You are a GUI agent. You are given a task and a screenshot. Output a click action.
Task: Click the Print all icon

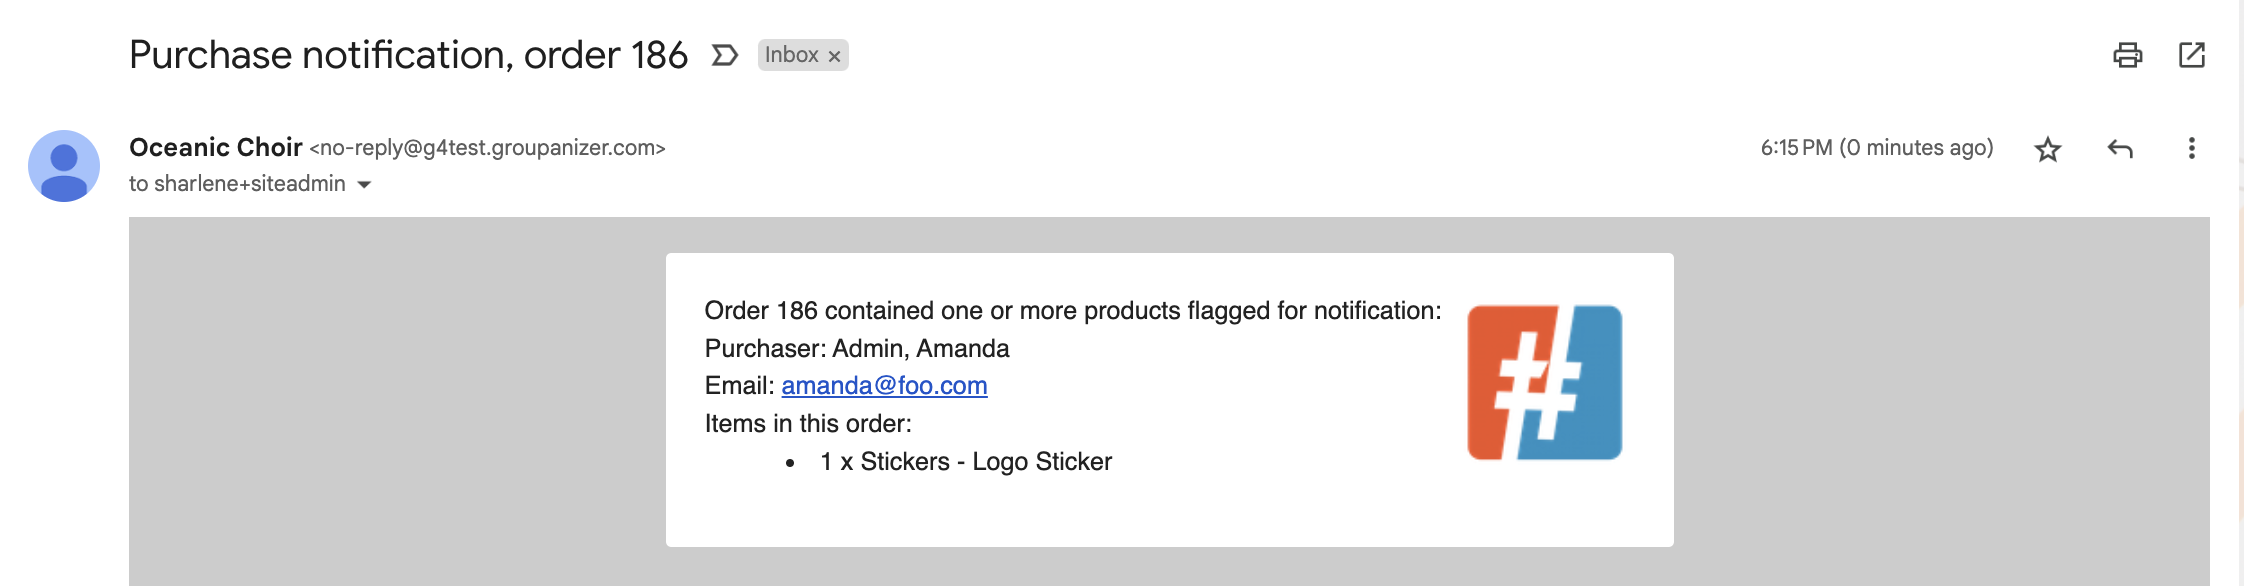click(2127, 55)
